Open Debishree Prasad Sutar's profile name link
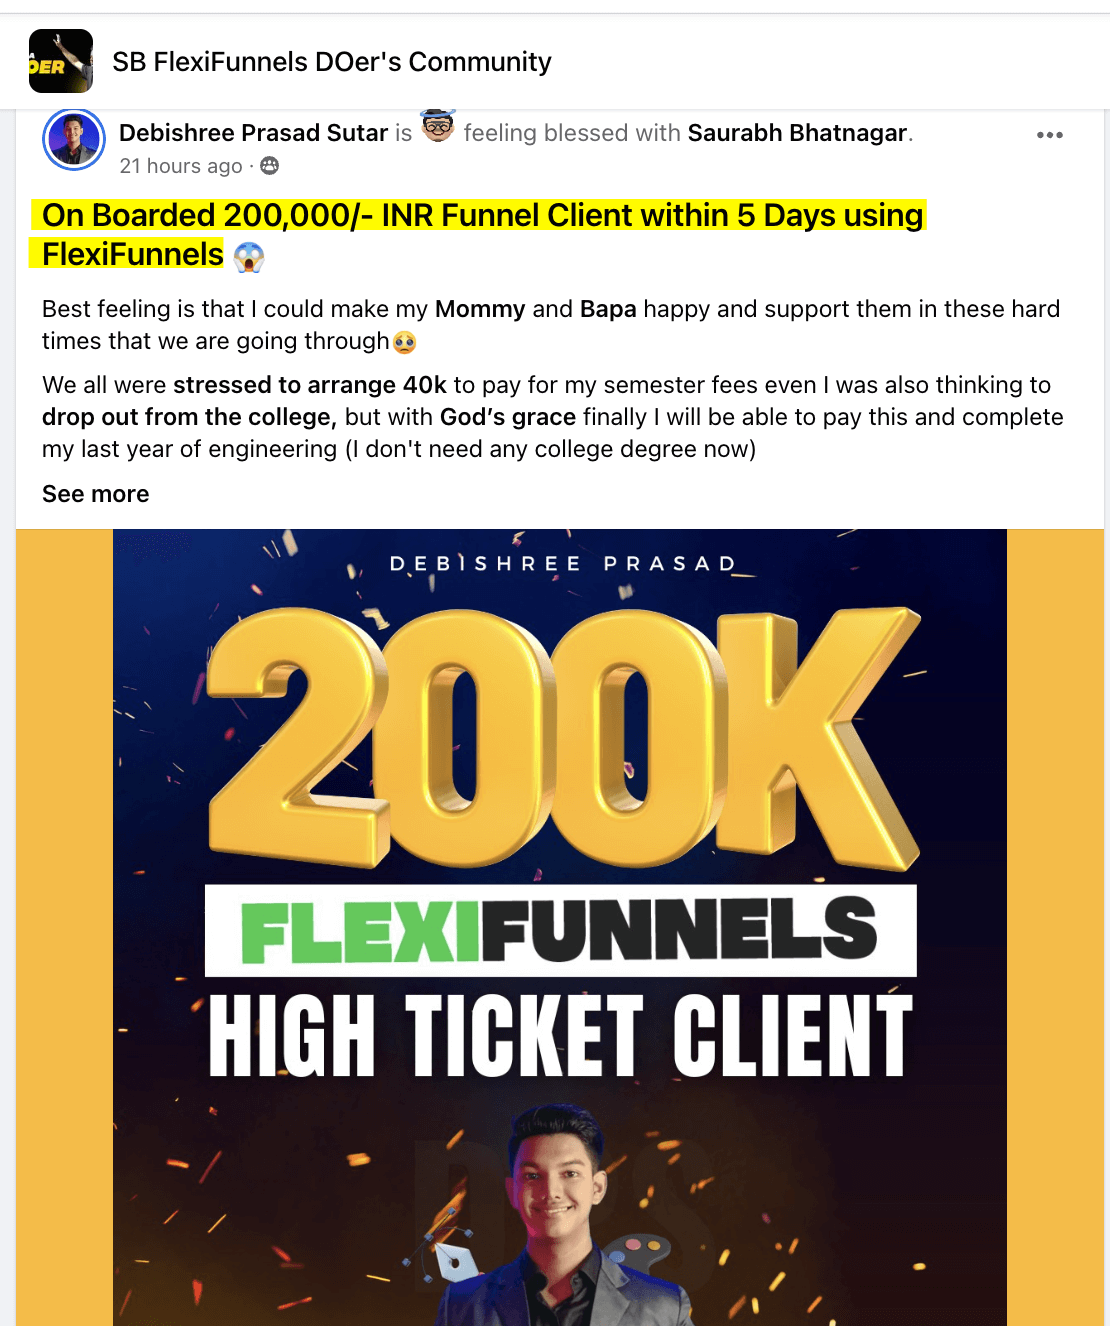 pyautogui.click(x=253, y=133)
